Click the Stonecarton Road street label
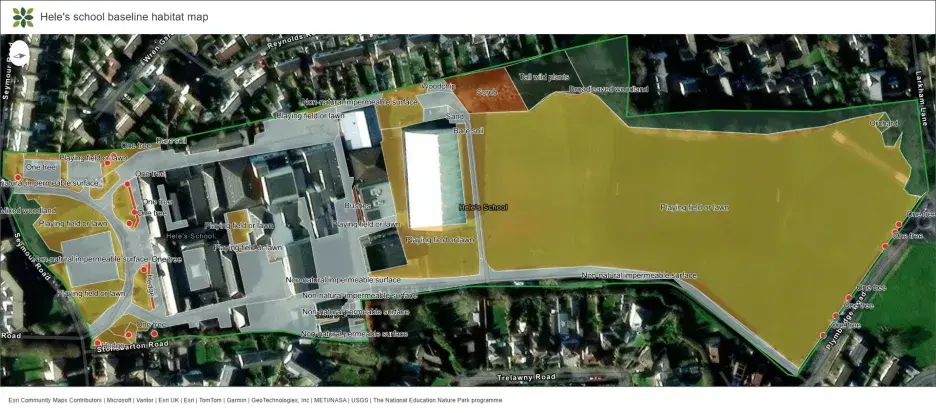936x413 pixels. coord(133,345)
